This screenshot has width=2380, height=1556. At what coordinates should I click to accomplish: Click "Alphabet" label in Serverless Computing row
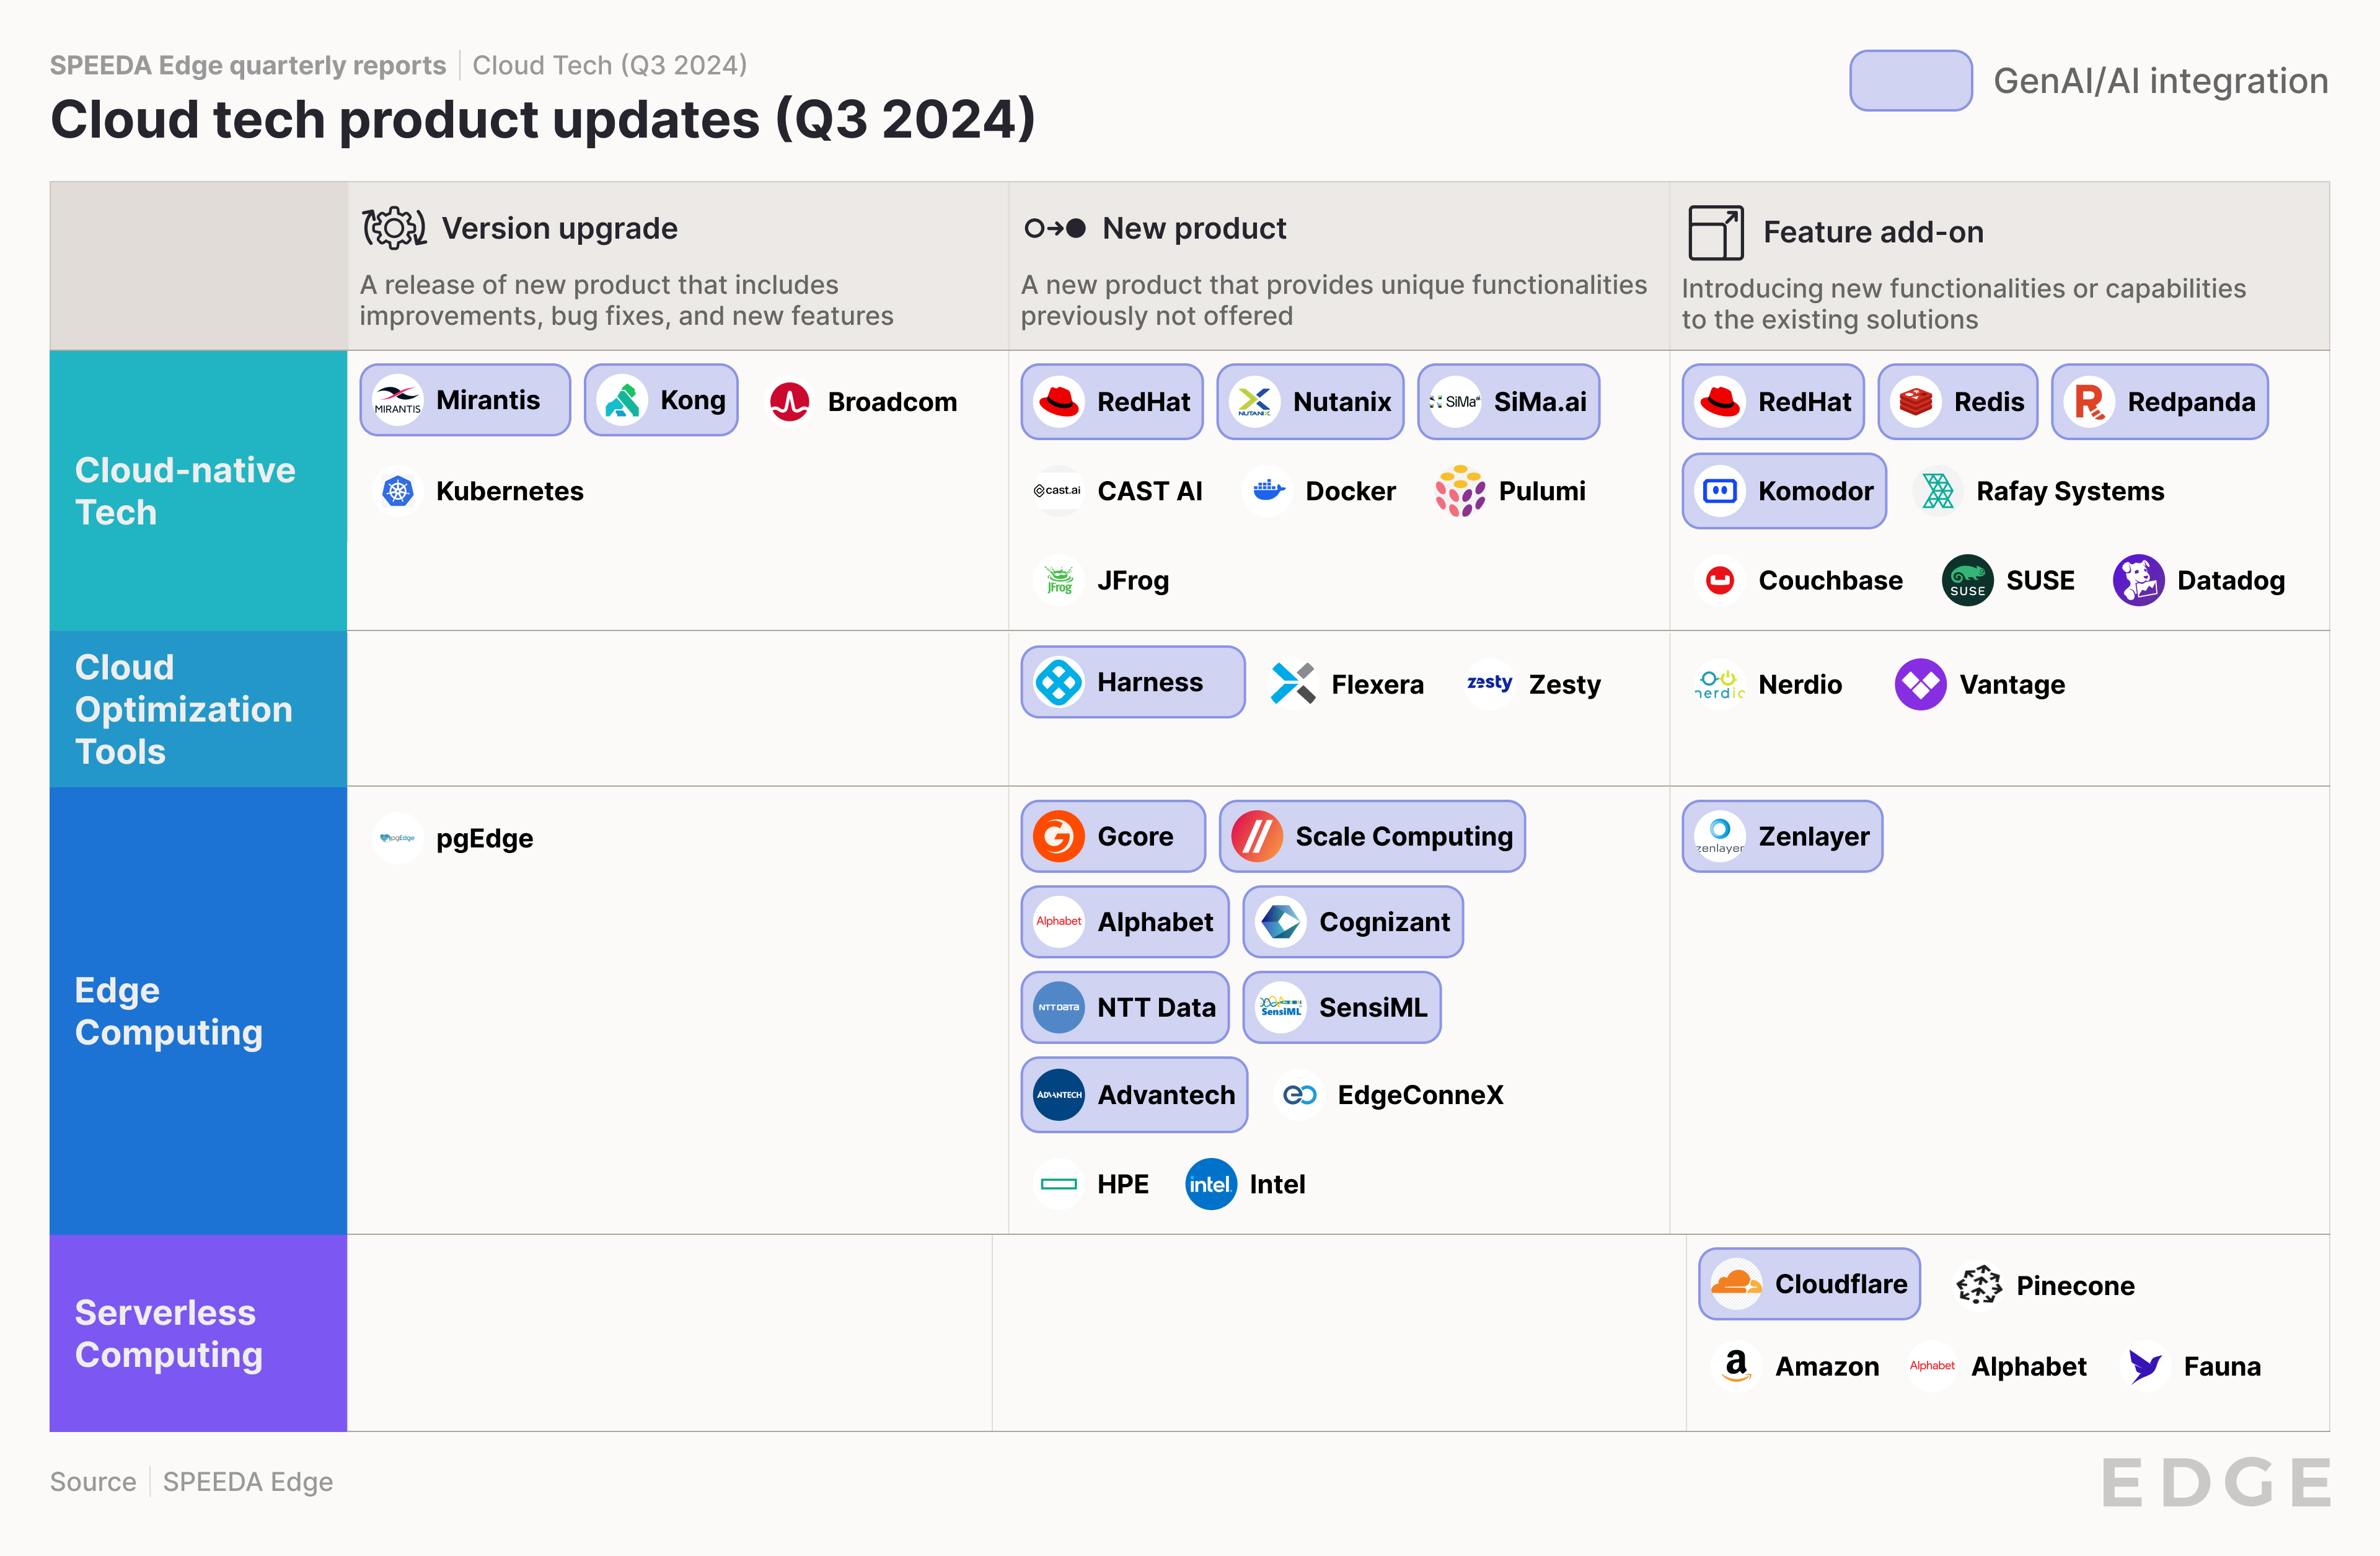[x=2028, y=1367]
